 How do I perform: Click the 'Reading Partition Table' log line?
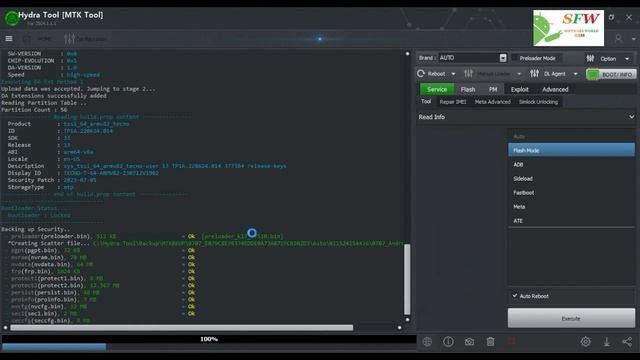(x=44, y=103)
